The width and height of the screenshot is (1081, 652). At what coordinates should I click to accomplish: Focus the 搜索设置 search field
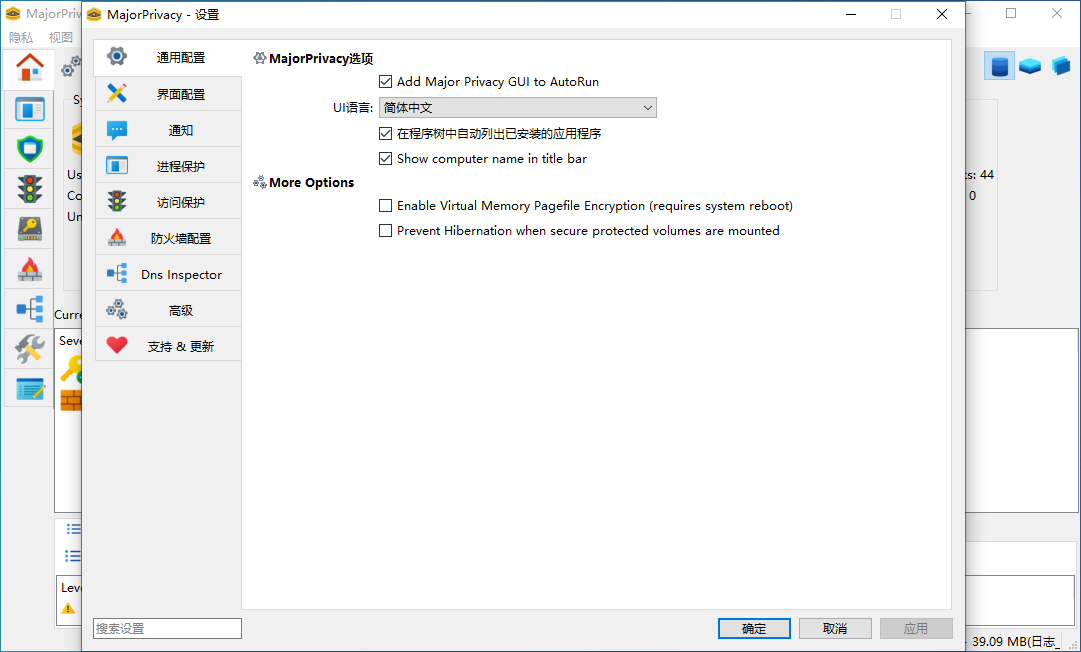(x=168, y=629)
